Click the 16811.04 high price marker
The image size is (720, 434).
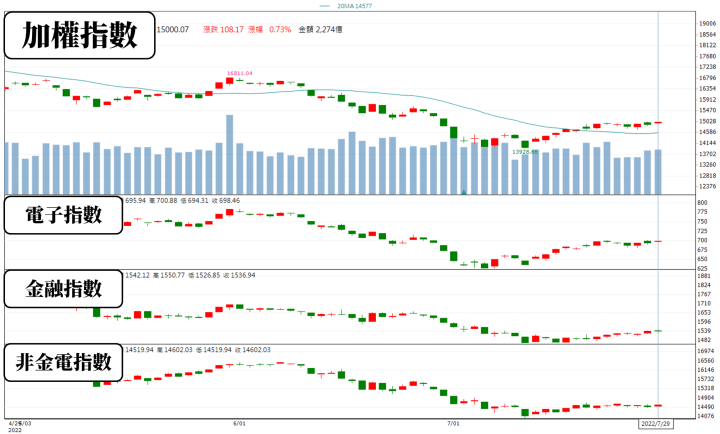click(x=238, y=73)
